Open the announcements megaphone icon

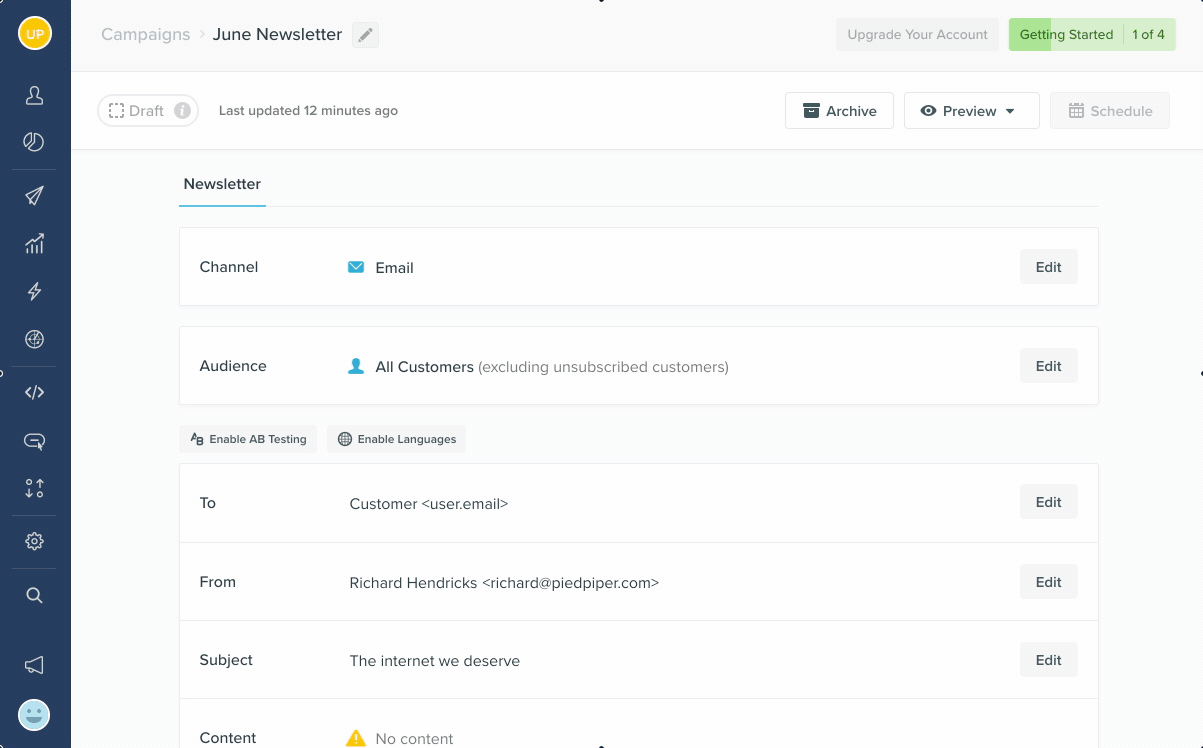coord(33,664)
